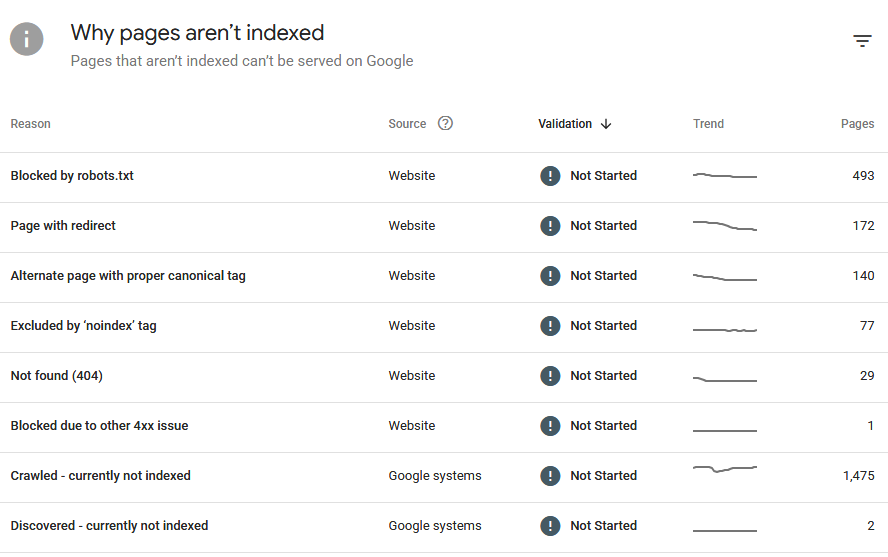Click trend sparkline for Crawled not indexed
This screenshot has height=557, width=888.
click(725, 469)
